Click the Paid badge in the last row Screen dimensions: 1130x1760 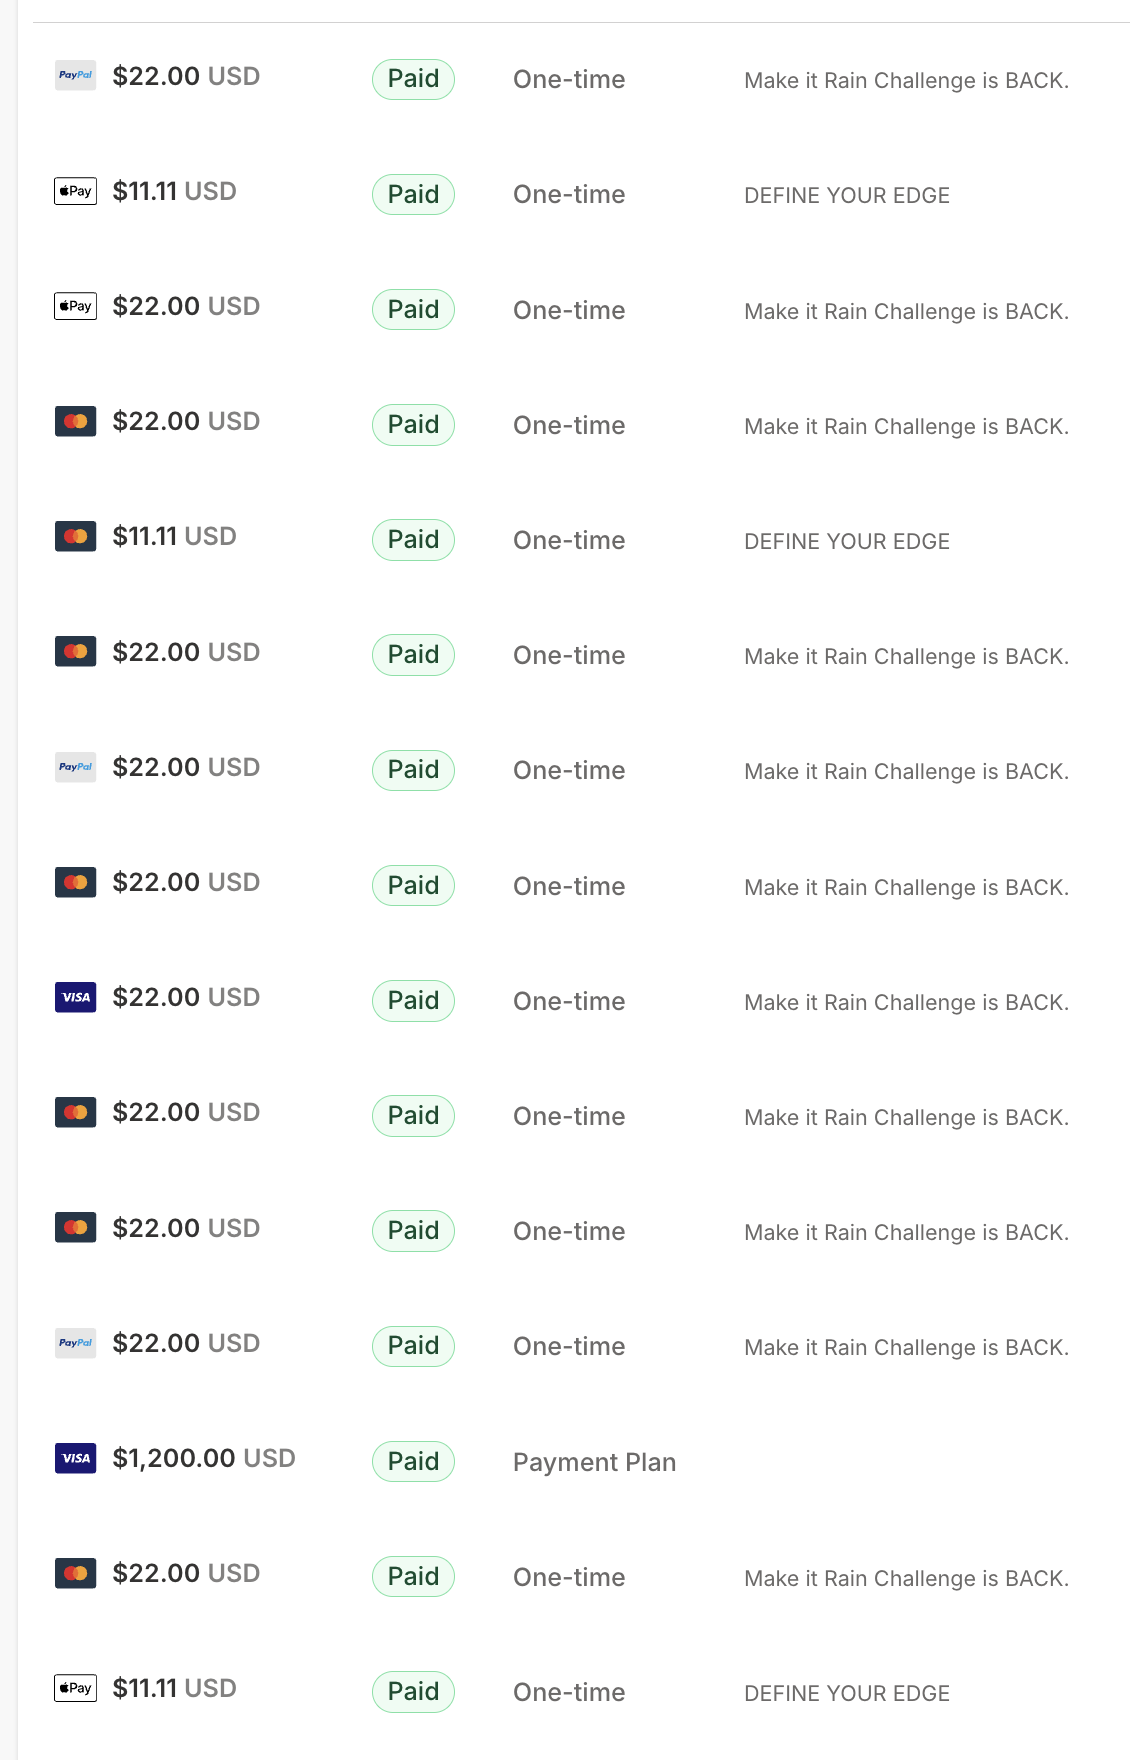tap(413, 1692)
